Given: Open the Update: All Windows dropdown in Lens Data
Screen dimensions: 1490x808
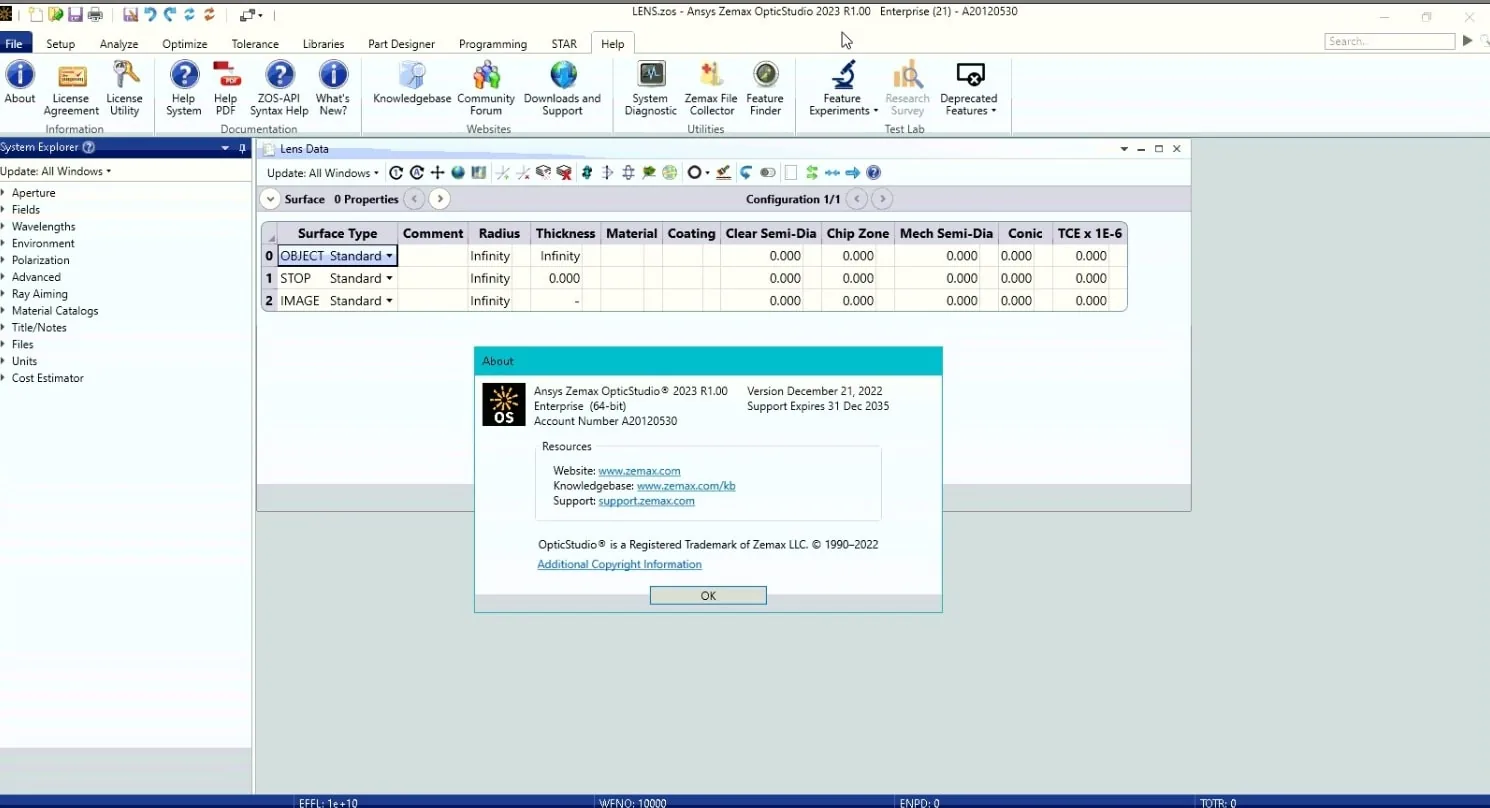Looking at the screenshot, I should tap(323, 173).
